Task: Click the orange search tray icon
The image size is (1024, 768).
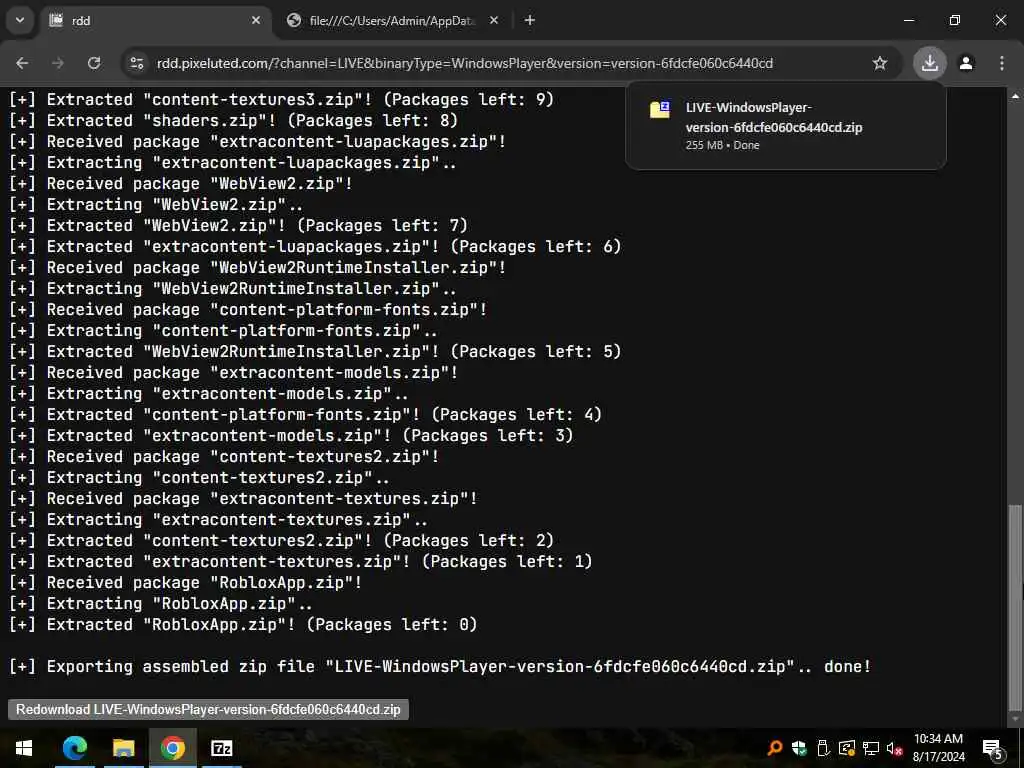Action: click(775, 748)
